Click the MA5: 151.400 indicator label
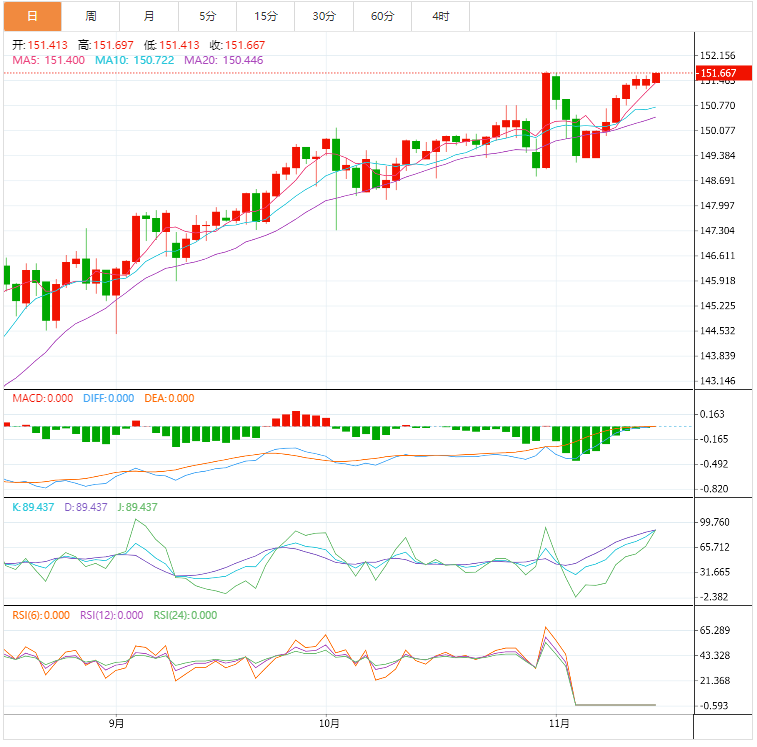The width and height of the screenshot is (757, 747). (49, 61)
